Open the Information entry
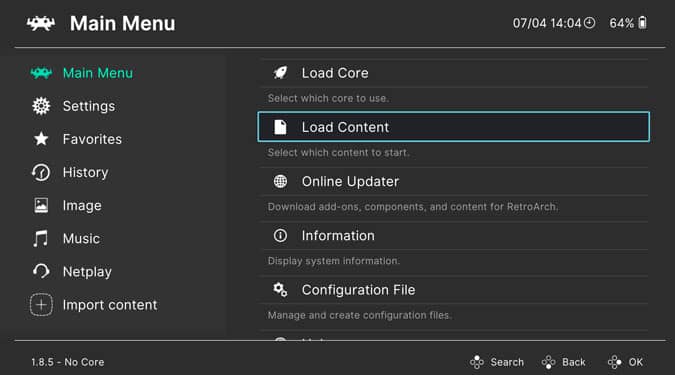The width and height of the screenshot is (675, 375). pyautogui.click(x=454, y=236)
